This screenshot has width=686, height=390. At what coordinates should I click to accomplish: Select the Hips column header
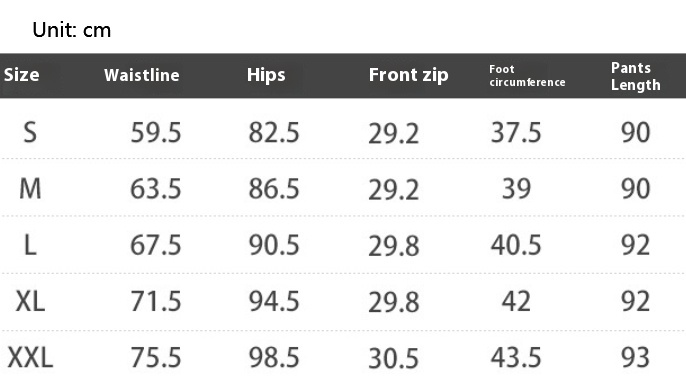tap(266, 75)
